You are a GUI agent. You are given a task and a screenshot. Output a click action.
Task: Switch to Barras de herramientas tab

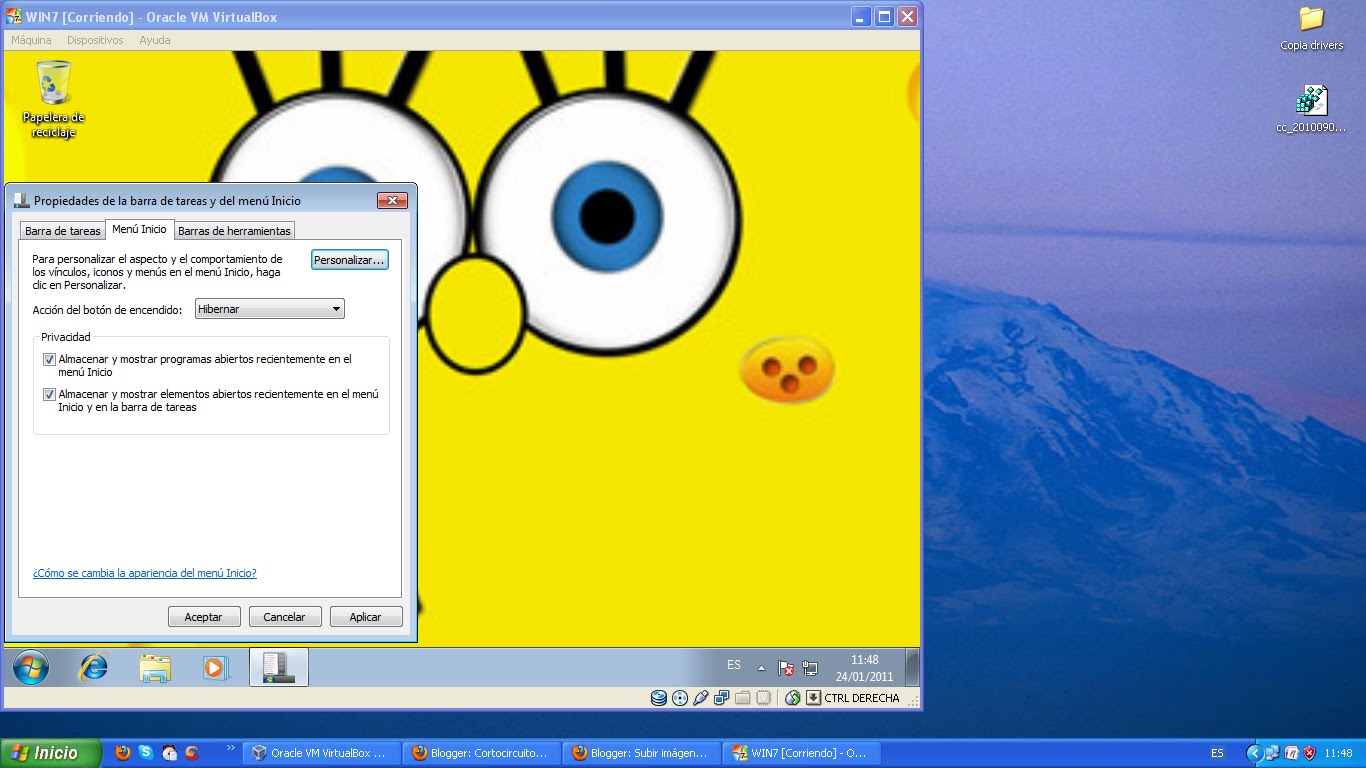click(x=234, y=231)
